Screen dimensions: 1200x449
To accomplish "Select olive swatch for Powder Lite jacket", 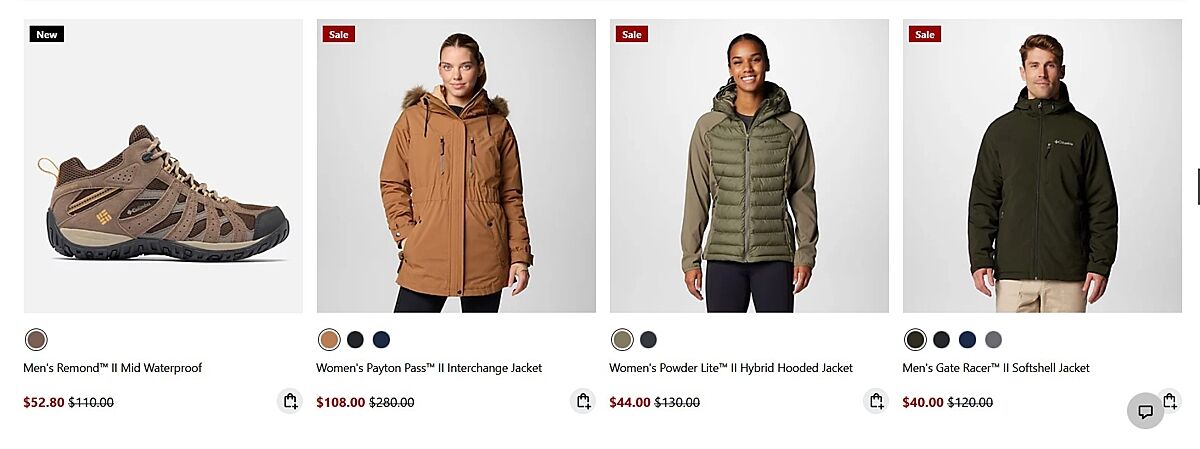I will [622, 340].
